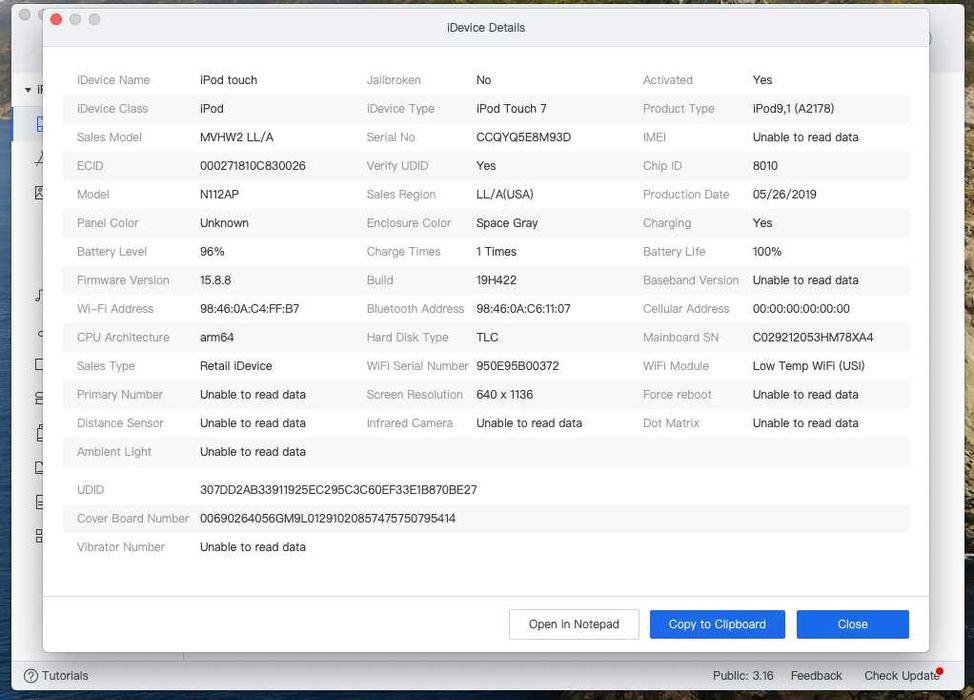Click the Baseband Version 'Unable to read data' value
The image size is (974, 700).
(x=806, y=280)
